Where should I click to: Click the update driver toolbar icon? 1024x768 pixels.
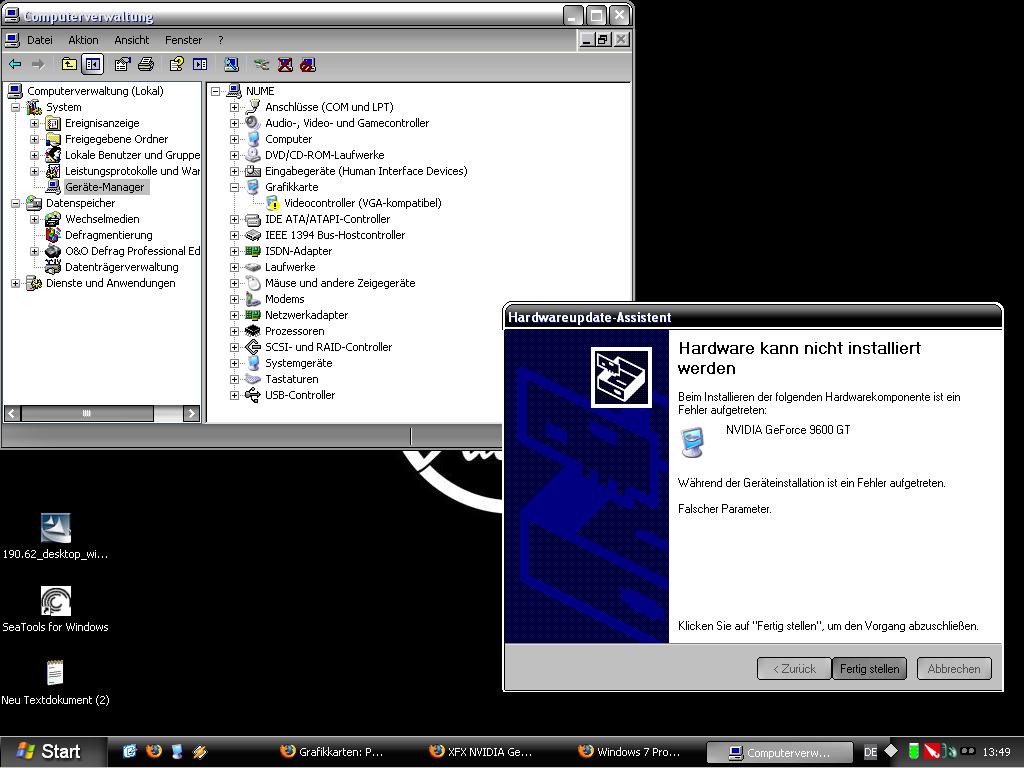[x=262, y=64]
